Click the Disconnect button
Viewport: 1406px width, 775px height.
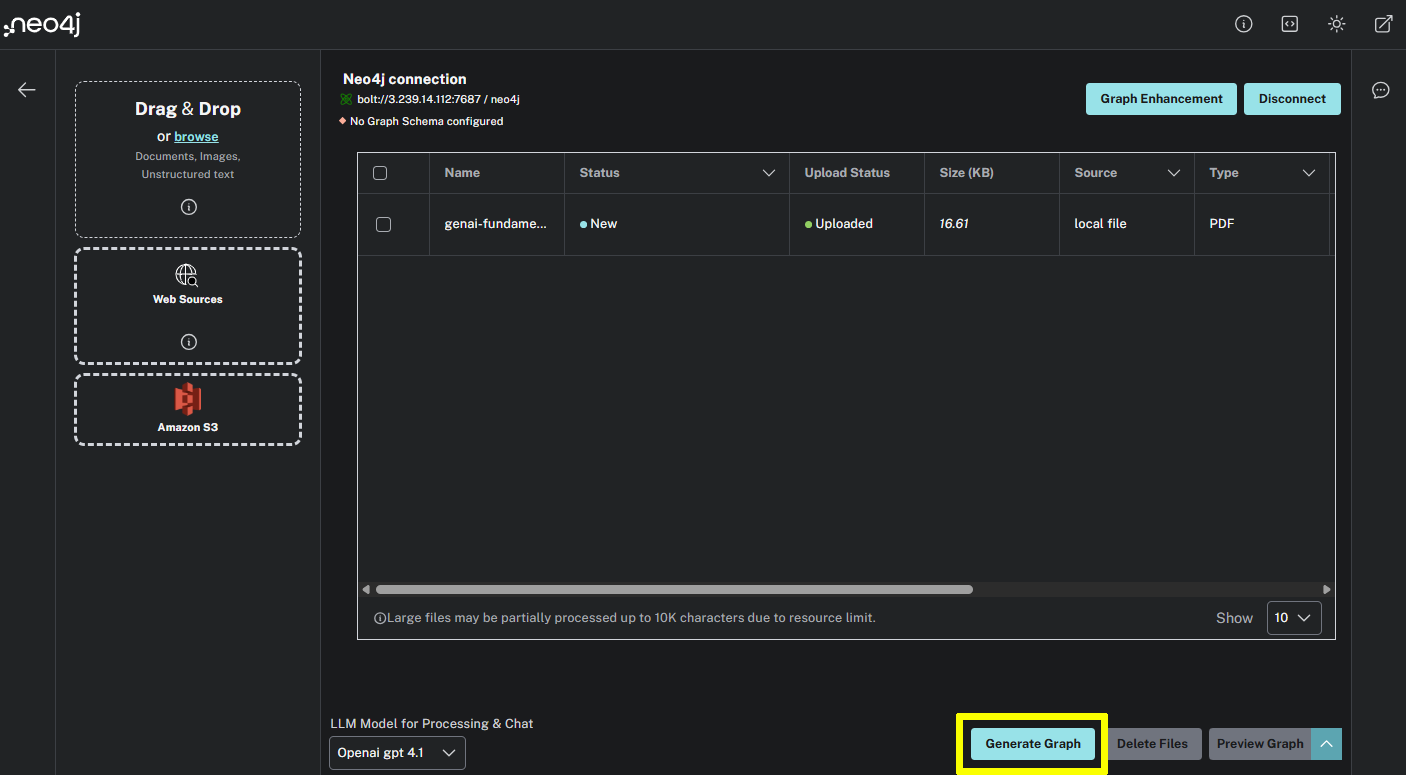tap(1292, 99)
